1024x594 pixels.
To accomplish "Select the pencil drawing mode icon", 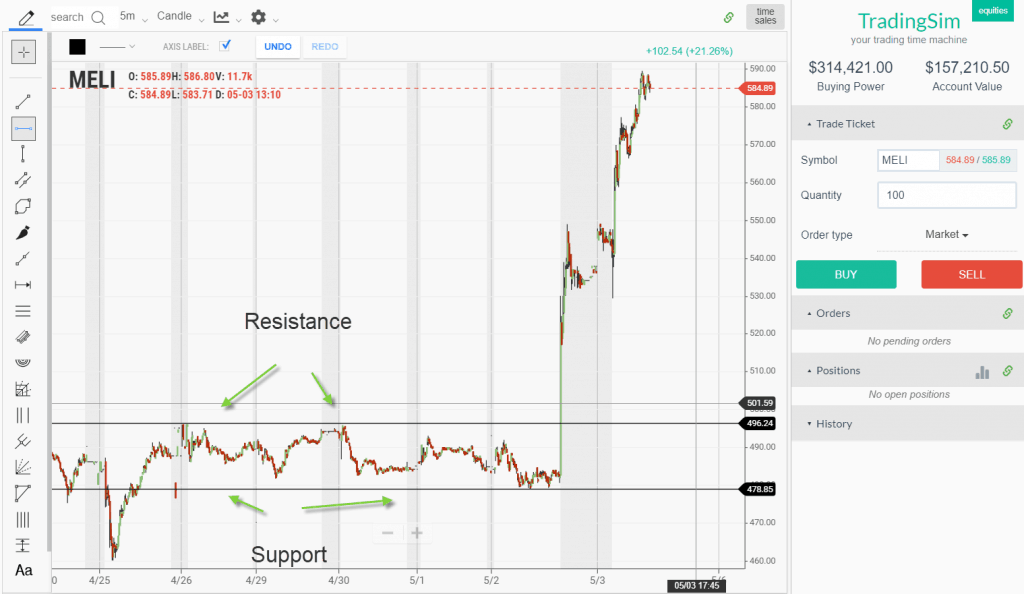I will pos(24,16).
